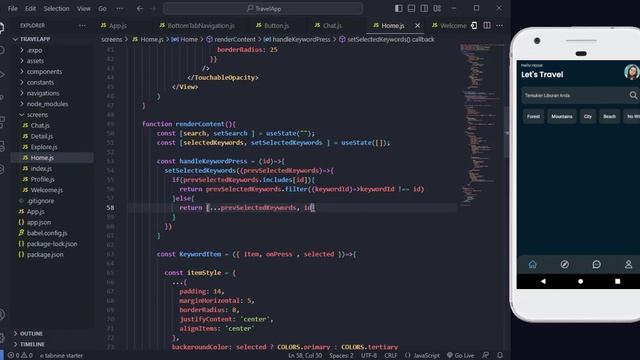The image size is (640, 360).
Task: Open the Go menu
Action: point(102,8)
